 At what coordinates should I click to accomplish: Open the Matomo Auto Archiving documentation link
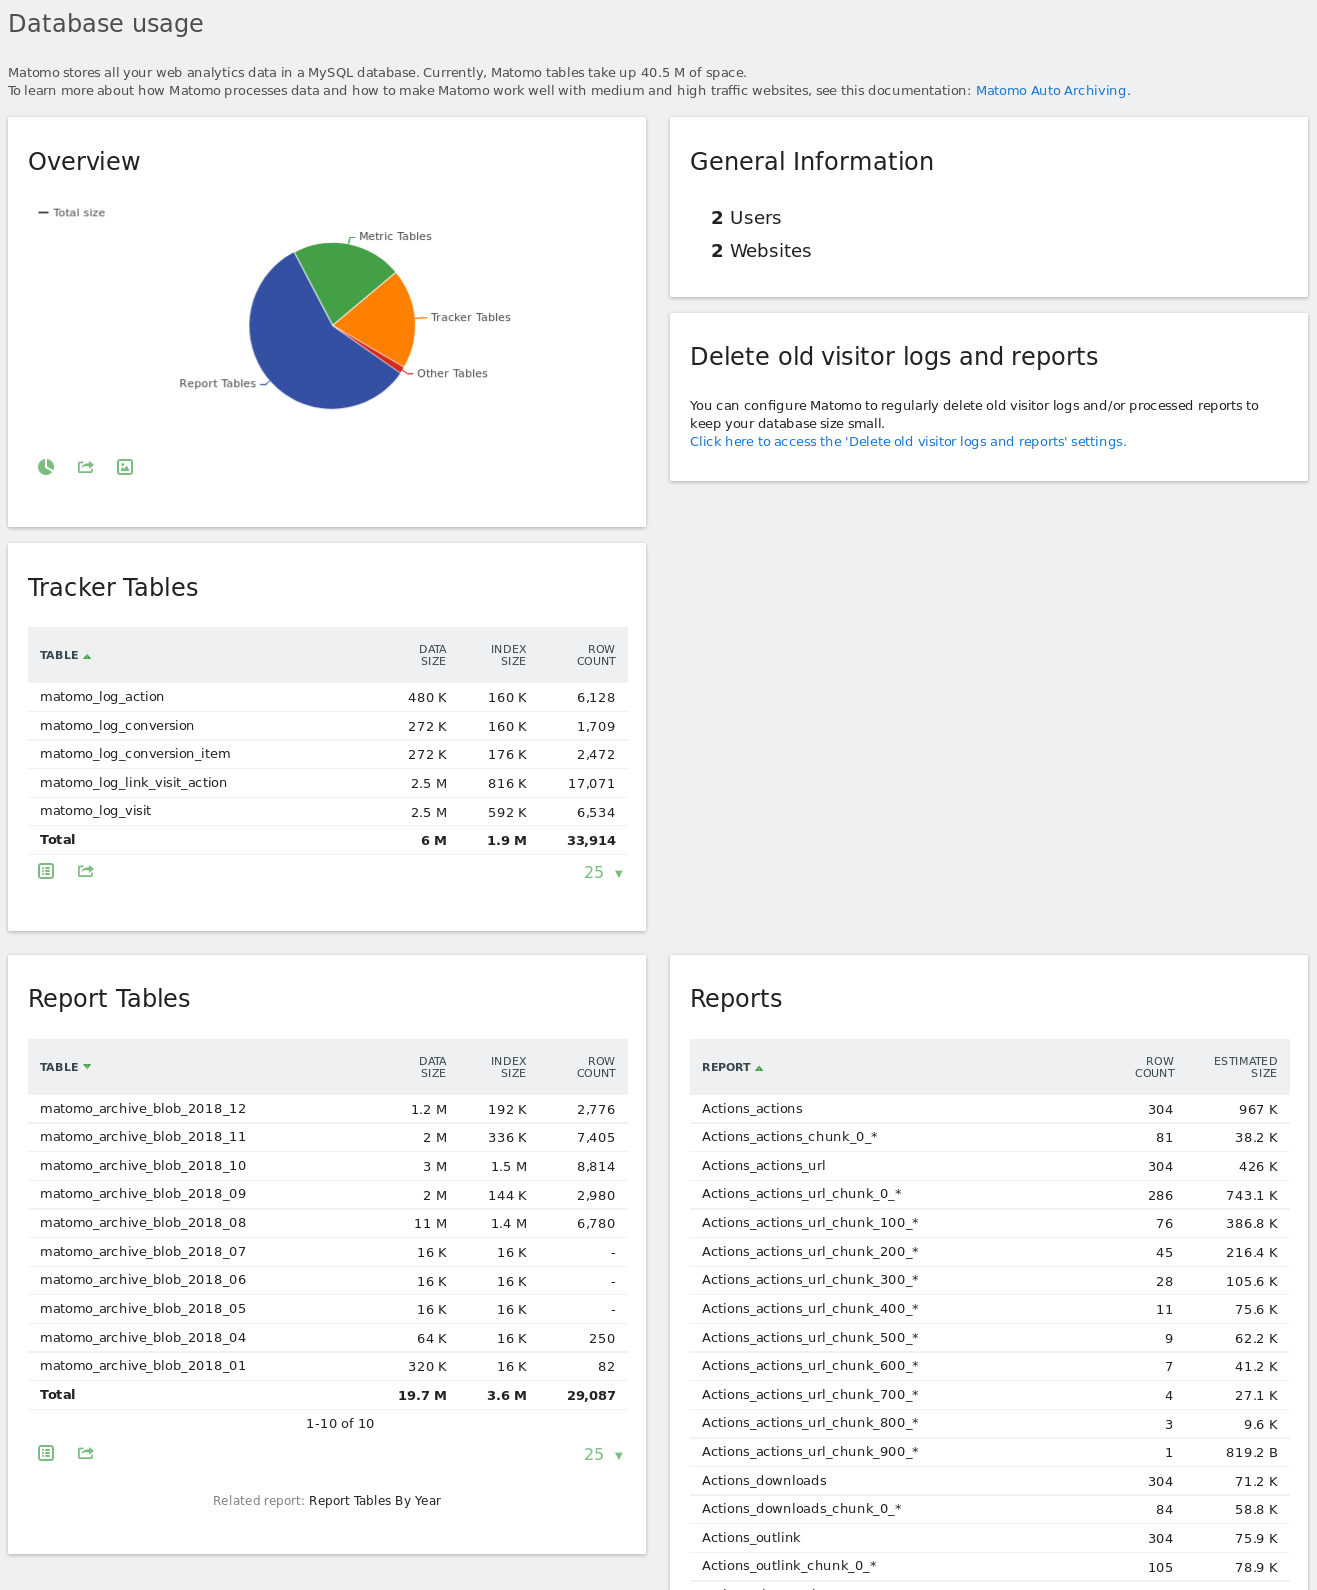[1052, 91]
